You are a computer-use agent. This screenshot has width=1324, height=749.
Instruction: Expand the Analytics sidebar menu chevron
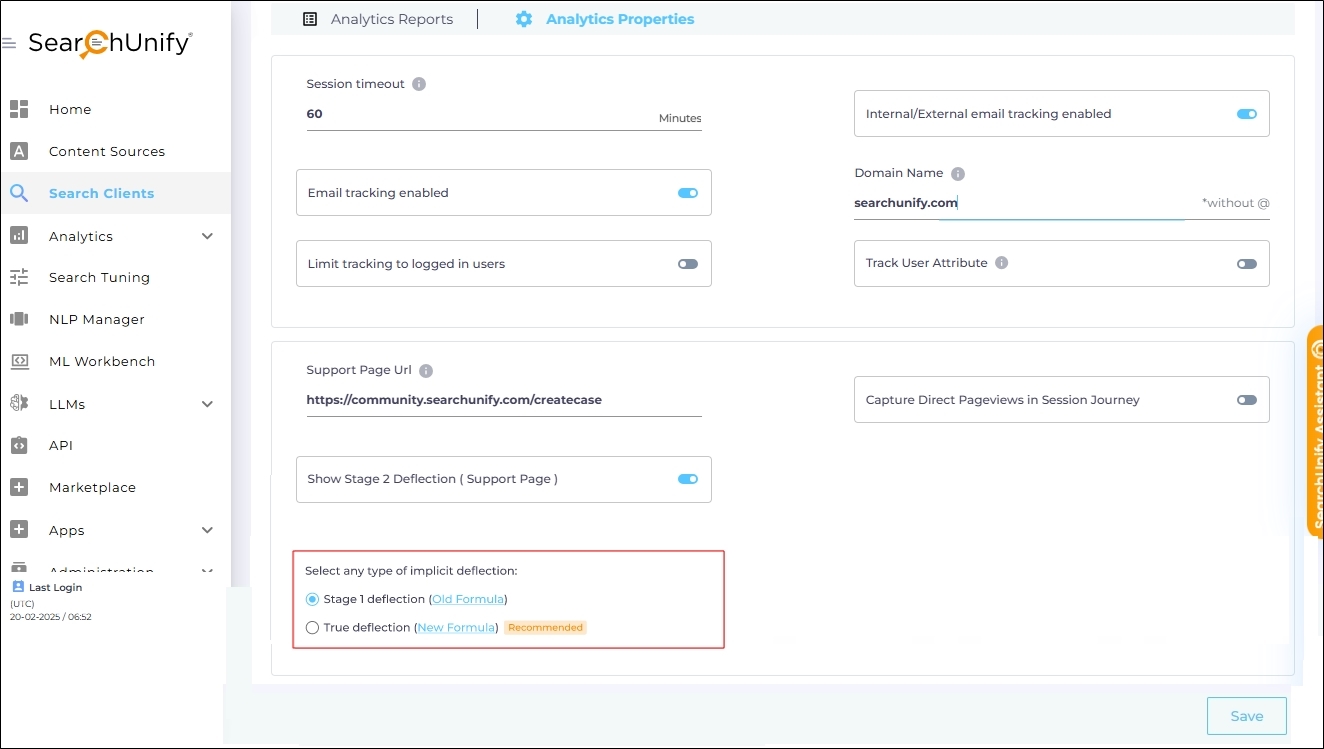(x=207, y=236)
